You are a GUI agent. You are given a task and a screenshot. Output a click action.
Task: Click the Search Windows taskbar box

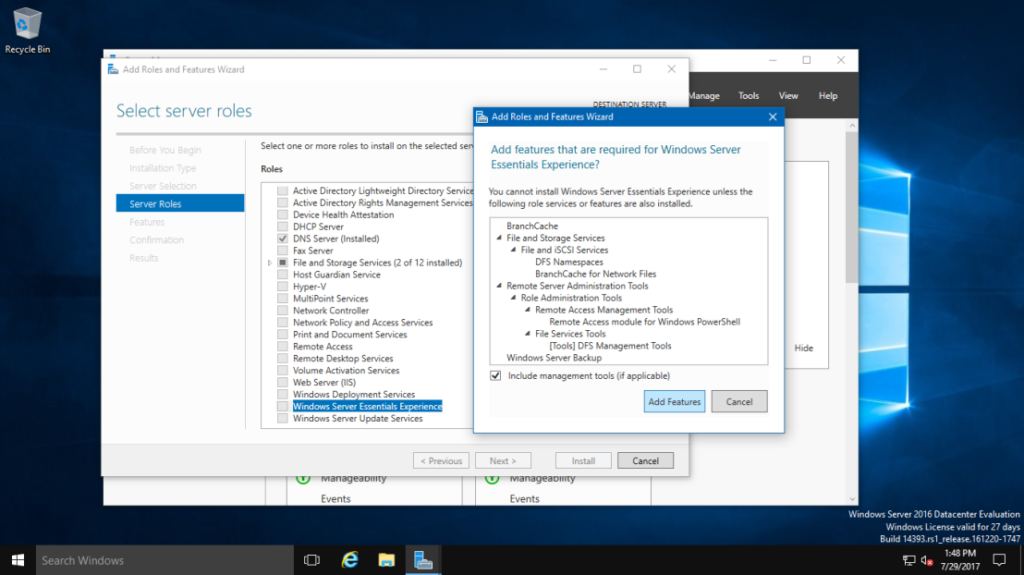[165, 560]
